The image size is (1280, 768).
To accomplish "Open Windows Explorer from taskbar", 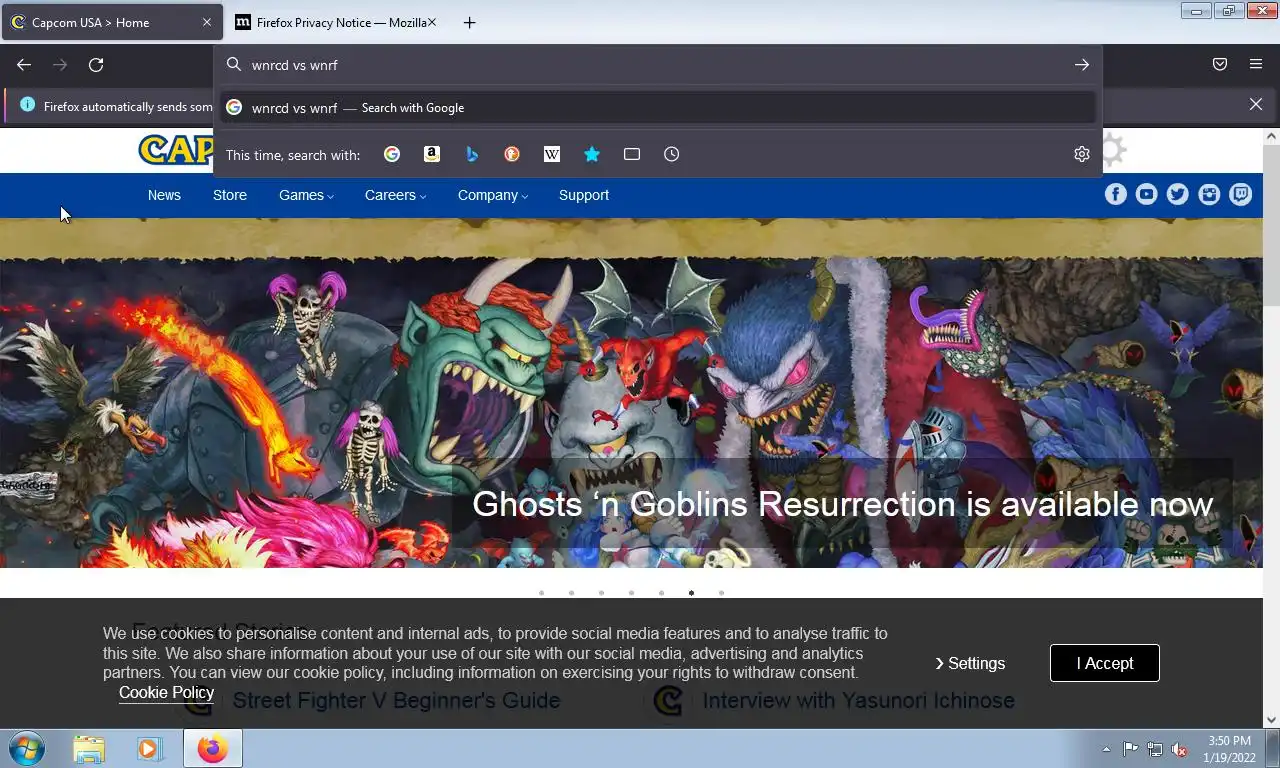I will coord(89,749).
